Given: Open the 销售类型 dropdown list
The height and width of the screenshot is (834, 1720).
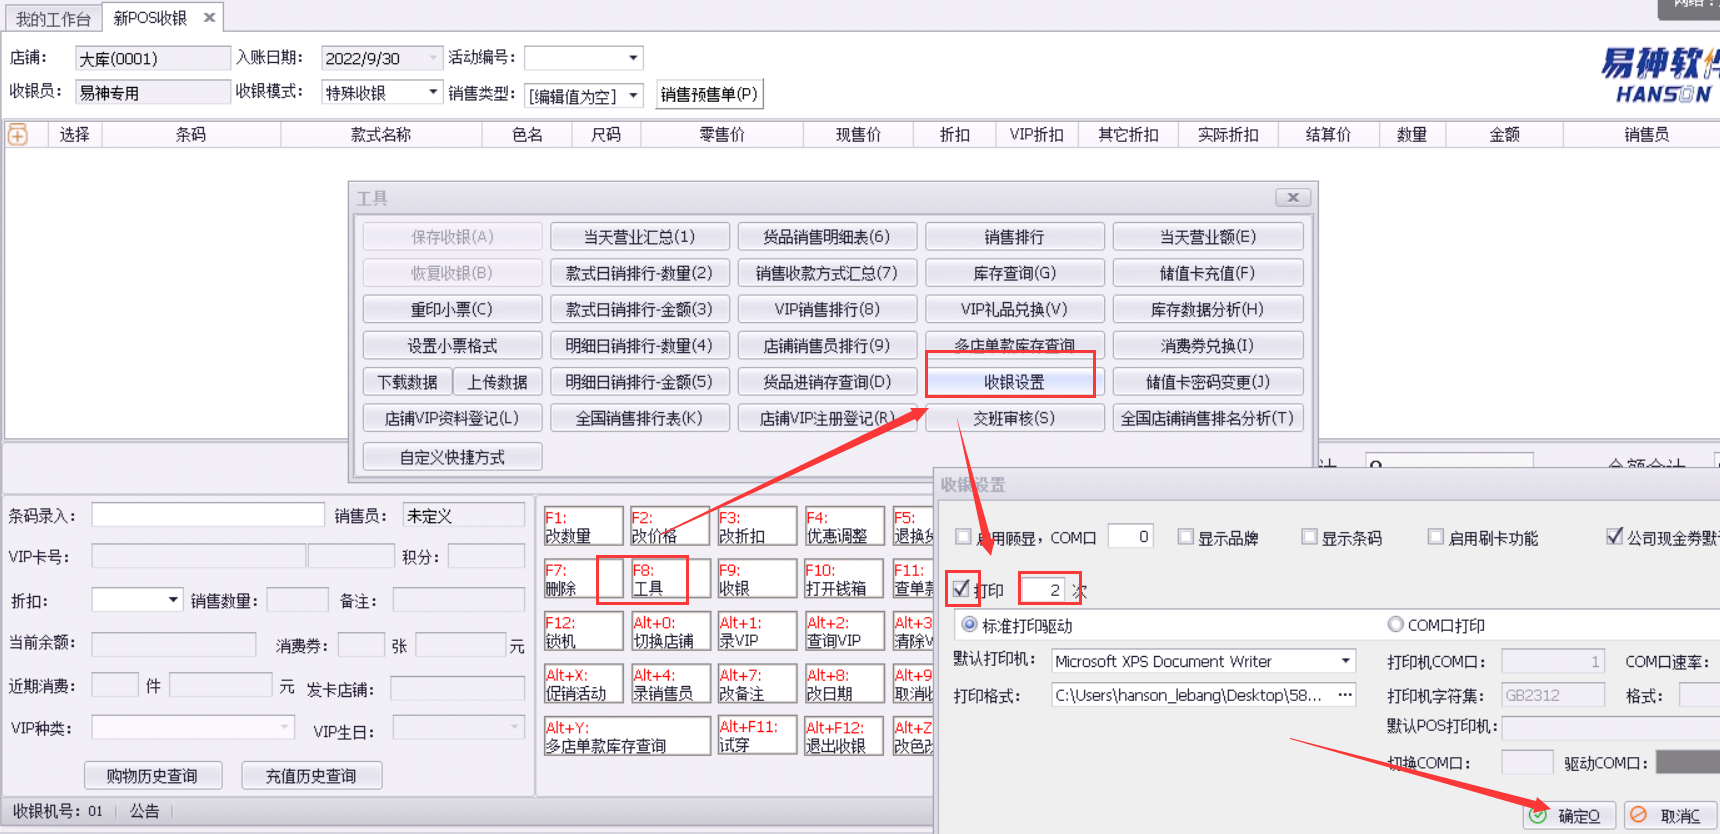Looking at the screenshot, I should coord(633,96).
